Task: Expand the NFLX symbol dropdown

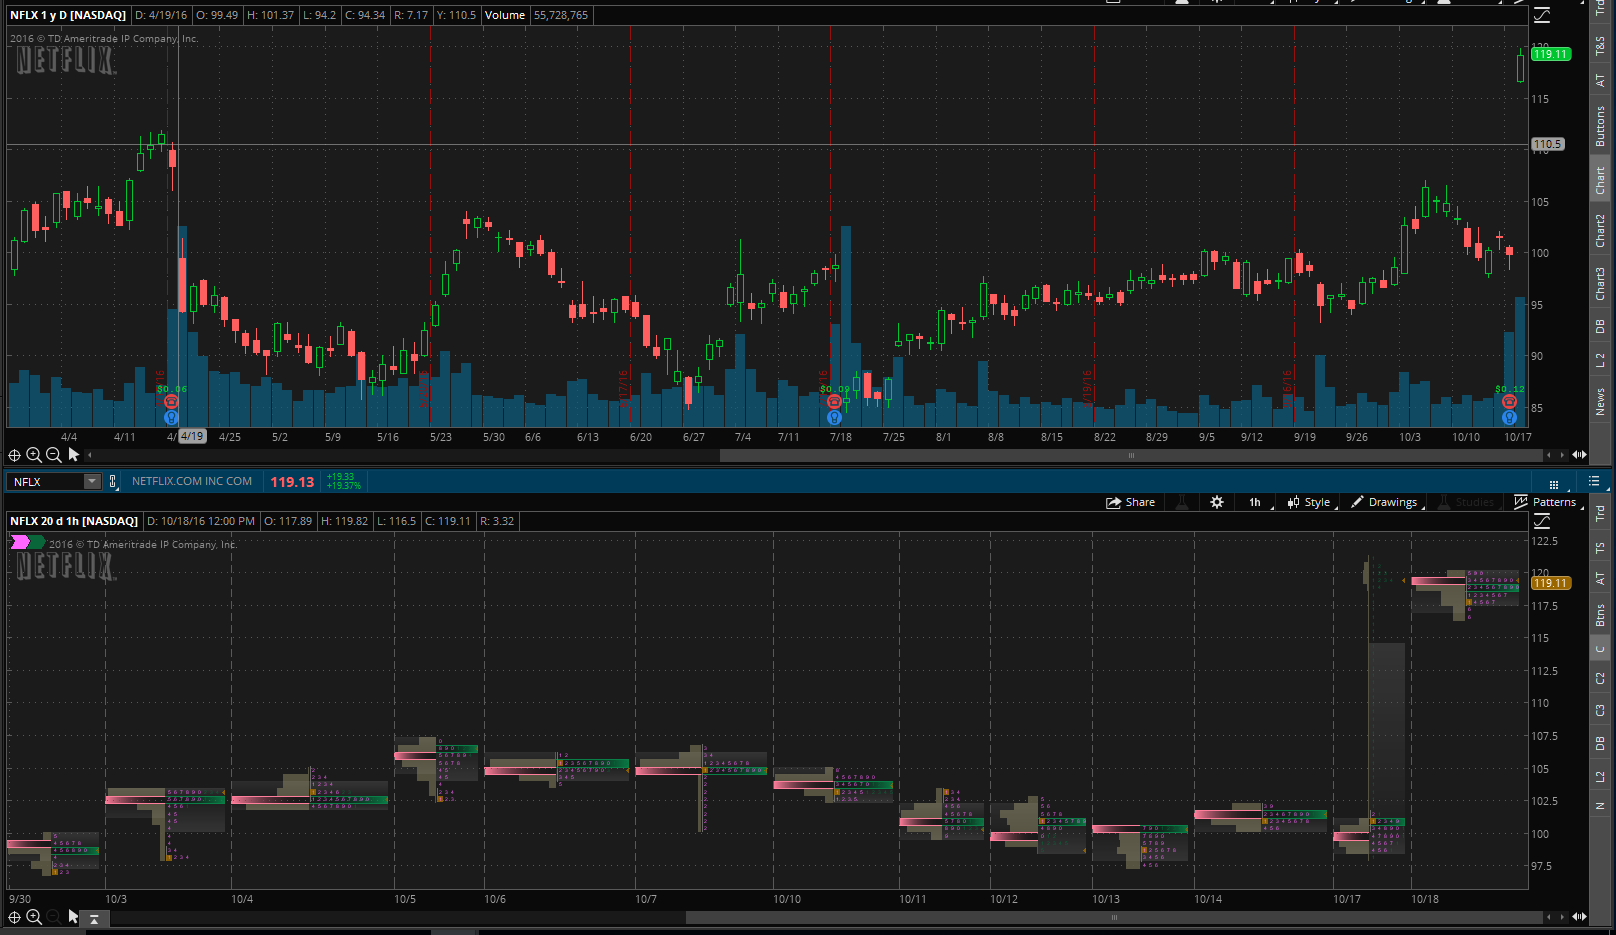Action: 92,482
